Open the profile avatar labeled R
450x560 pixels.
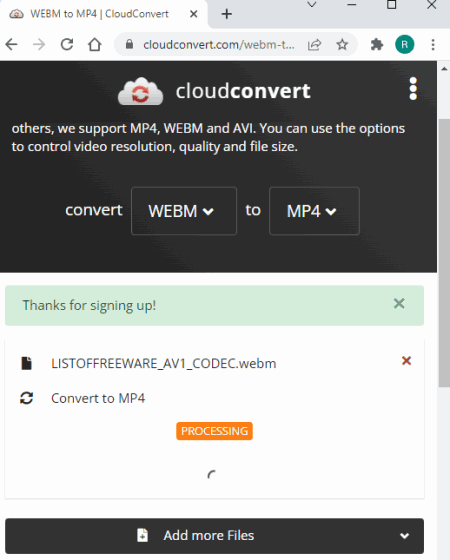pyautogui.click(x=405, y=45)
